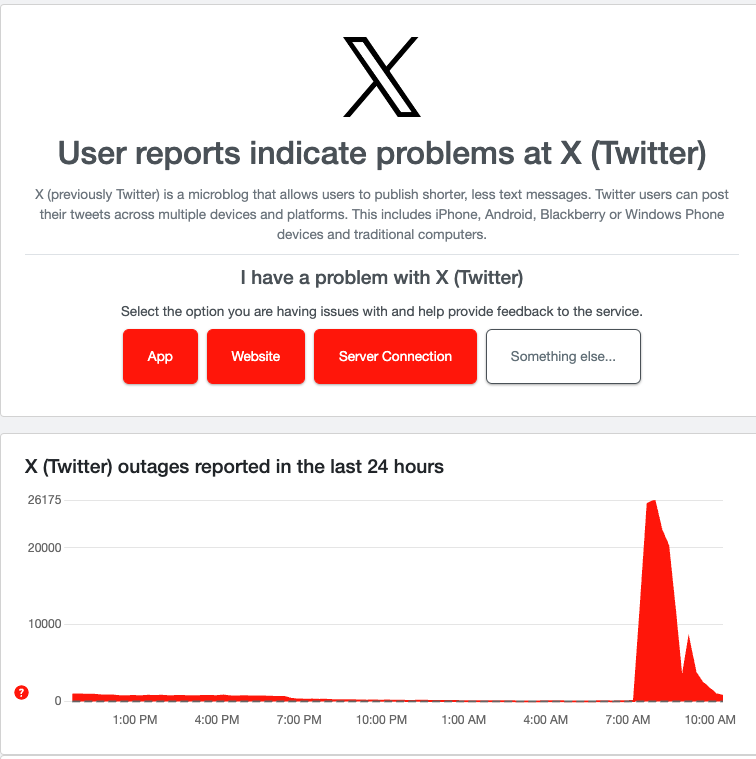This screenshot has width=756, height=759.
Task: Click the 4:00 AM axis label
Action: (x=545, y=720)
